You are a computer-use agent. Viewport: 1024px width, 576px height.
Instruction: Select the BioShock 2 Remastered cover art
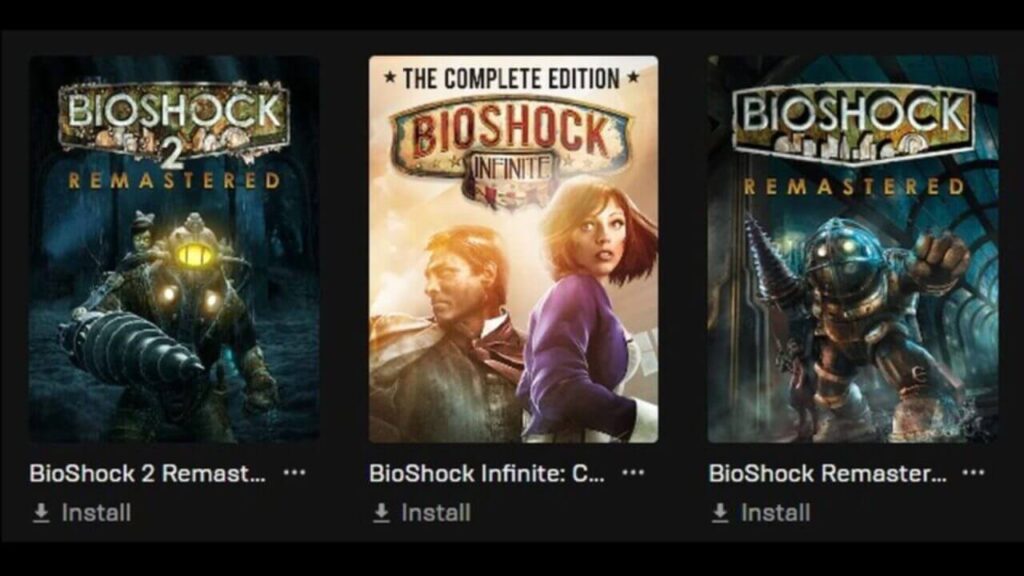click(174, 249)
